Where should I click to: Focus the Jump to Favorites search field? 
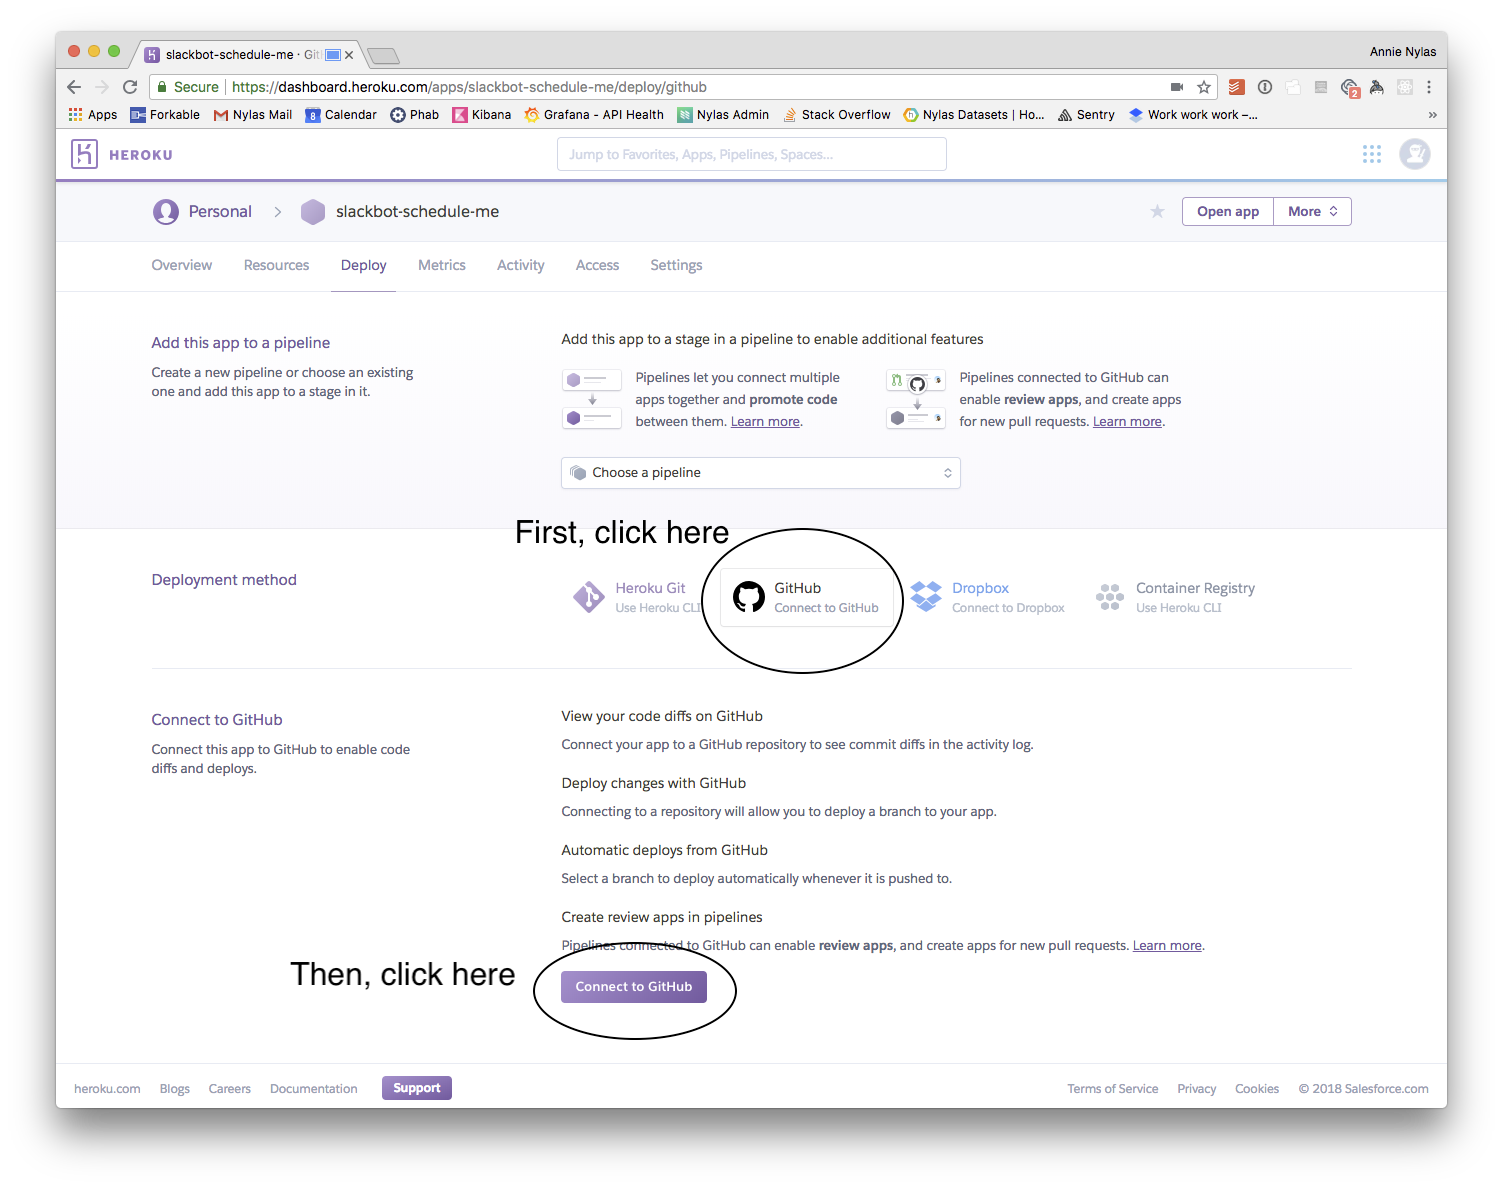752,154
